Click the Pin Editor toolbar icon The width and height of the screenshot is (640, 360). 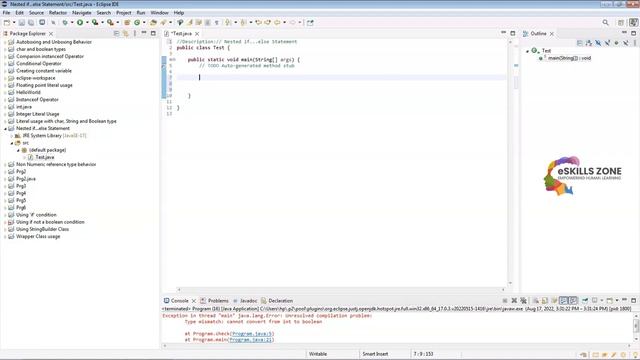310,22
